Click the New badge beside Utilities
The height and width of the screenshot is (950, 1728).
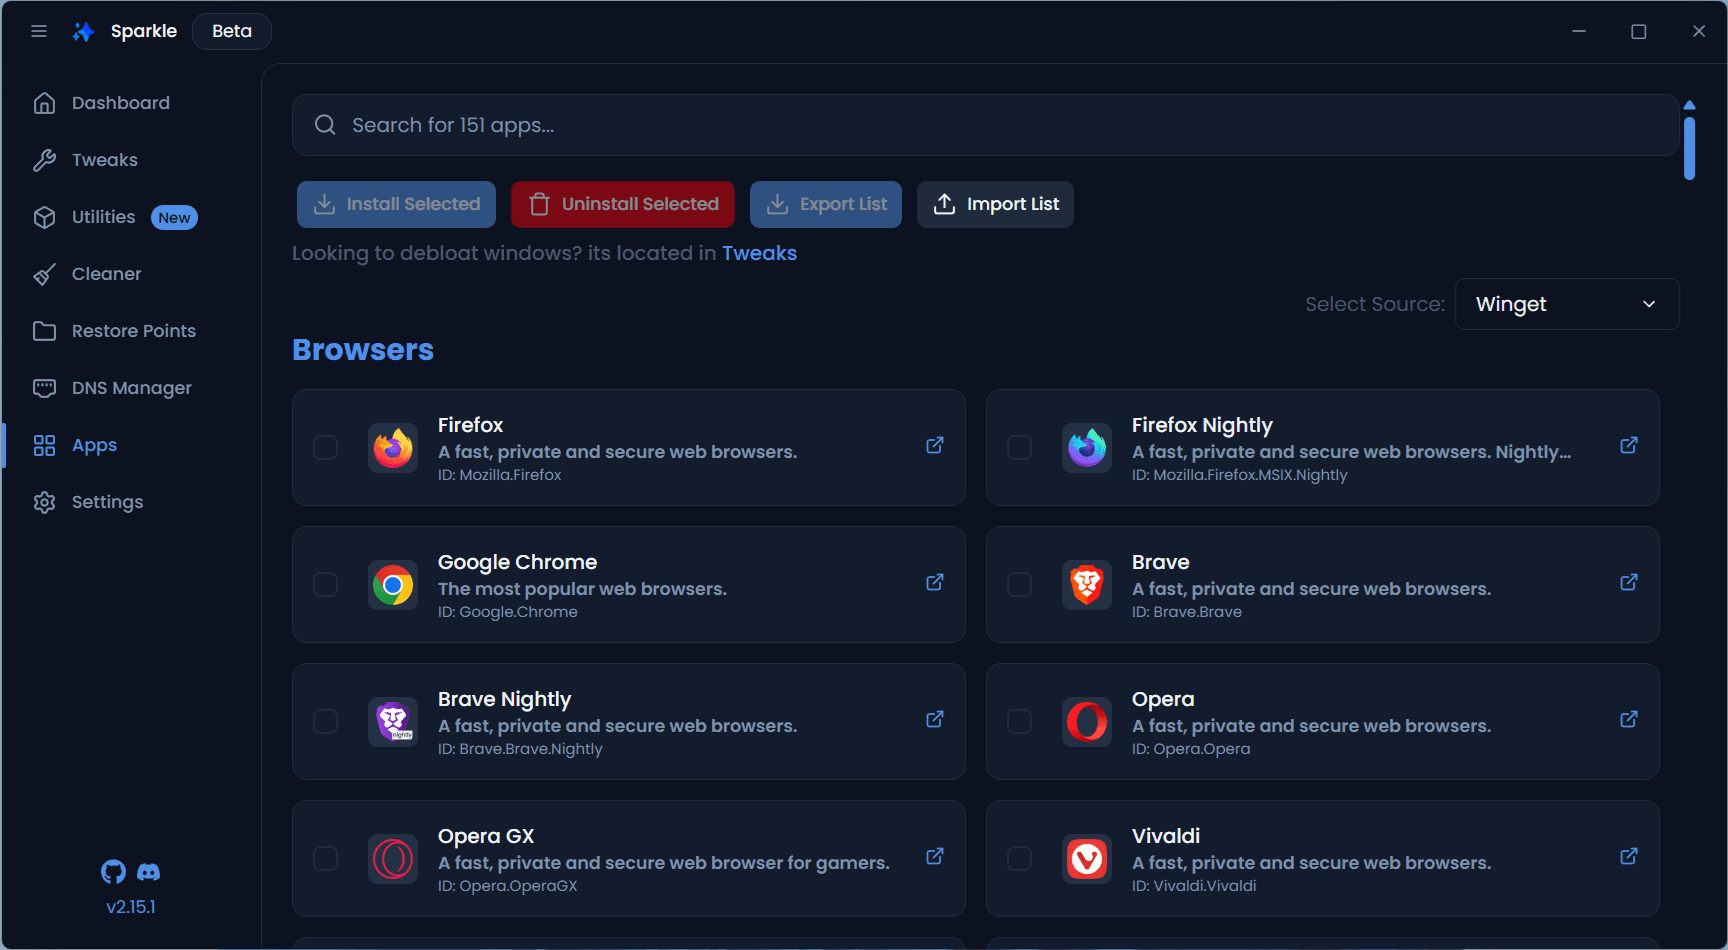174,218
